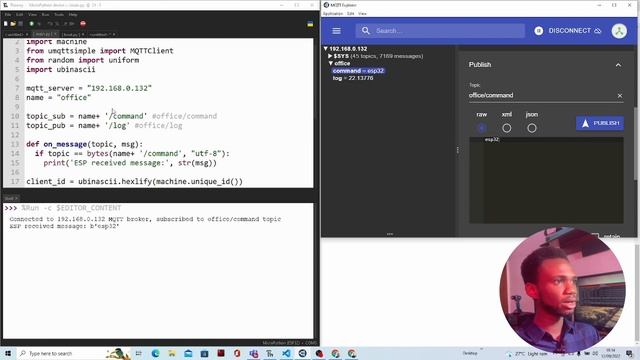Click the weather widget showing 27°C
This screenshot has height=360, width=640.
[x=528, y=353]
